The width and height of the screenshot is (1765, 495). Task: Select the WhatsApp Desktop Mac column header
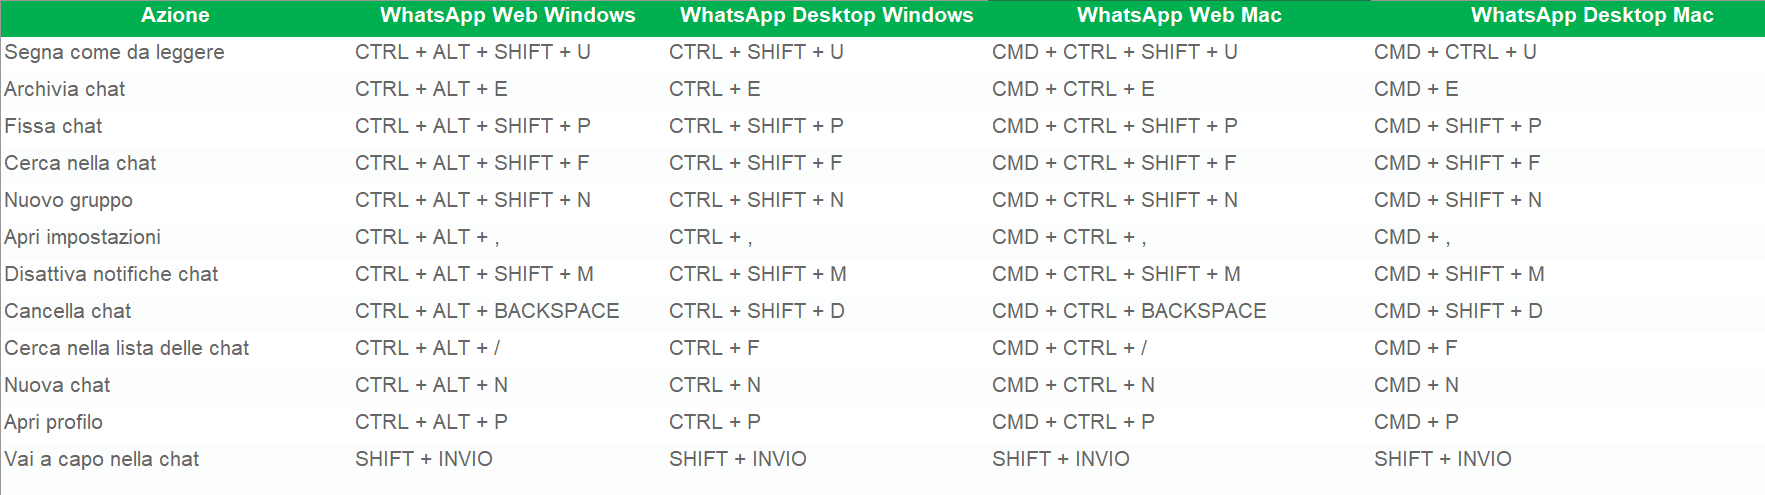[1591, 15]
